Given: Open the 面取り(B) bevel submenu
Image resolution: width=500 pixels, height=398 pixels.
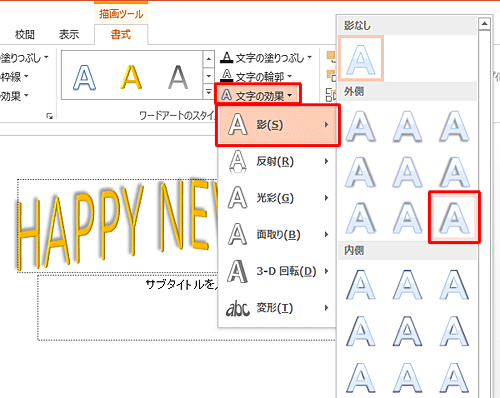Looking at the screenshot, I should 277,235.
